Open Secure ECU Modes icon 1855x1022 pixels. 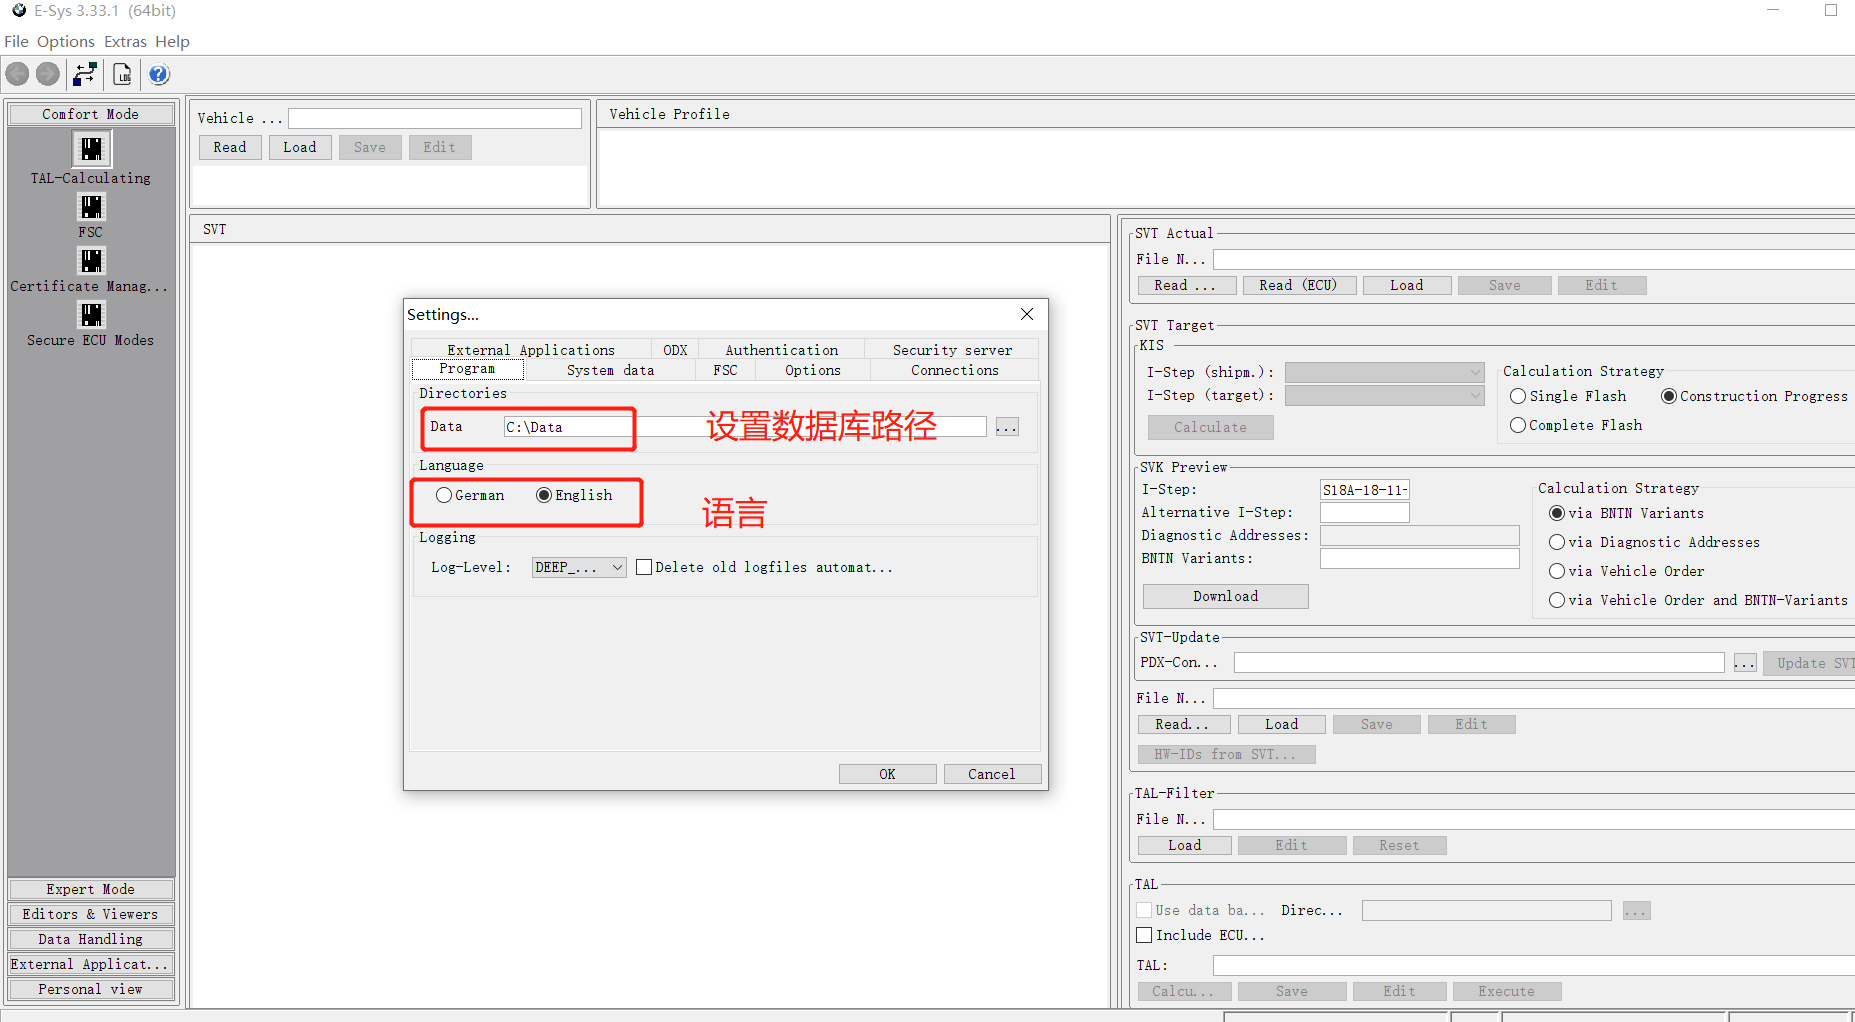(91, 315)
